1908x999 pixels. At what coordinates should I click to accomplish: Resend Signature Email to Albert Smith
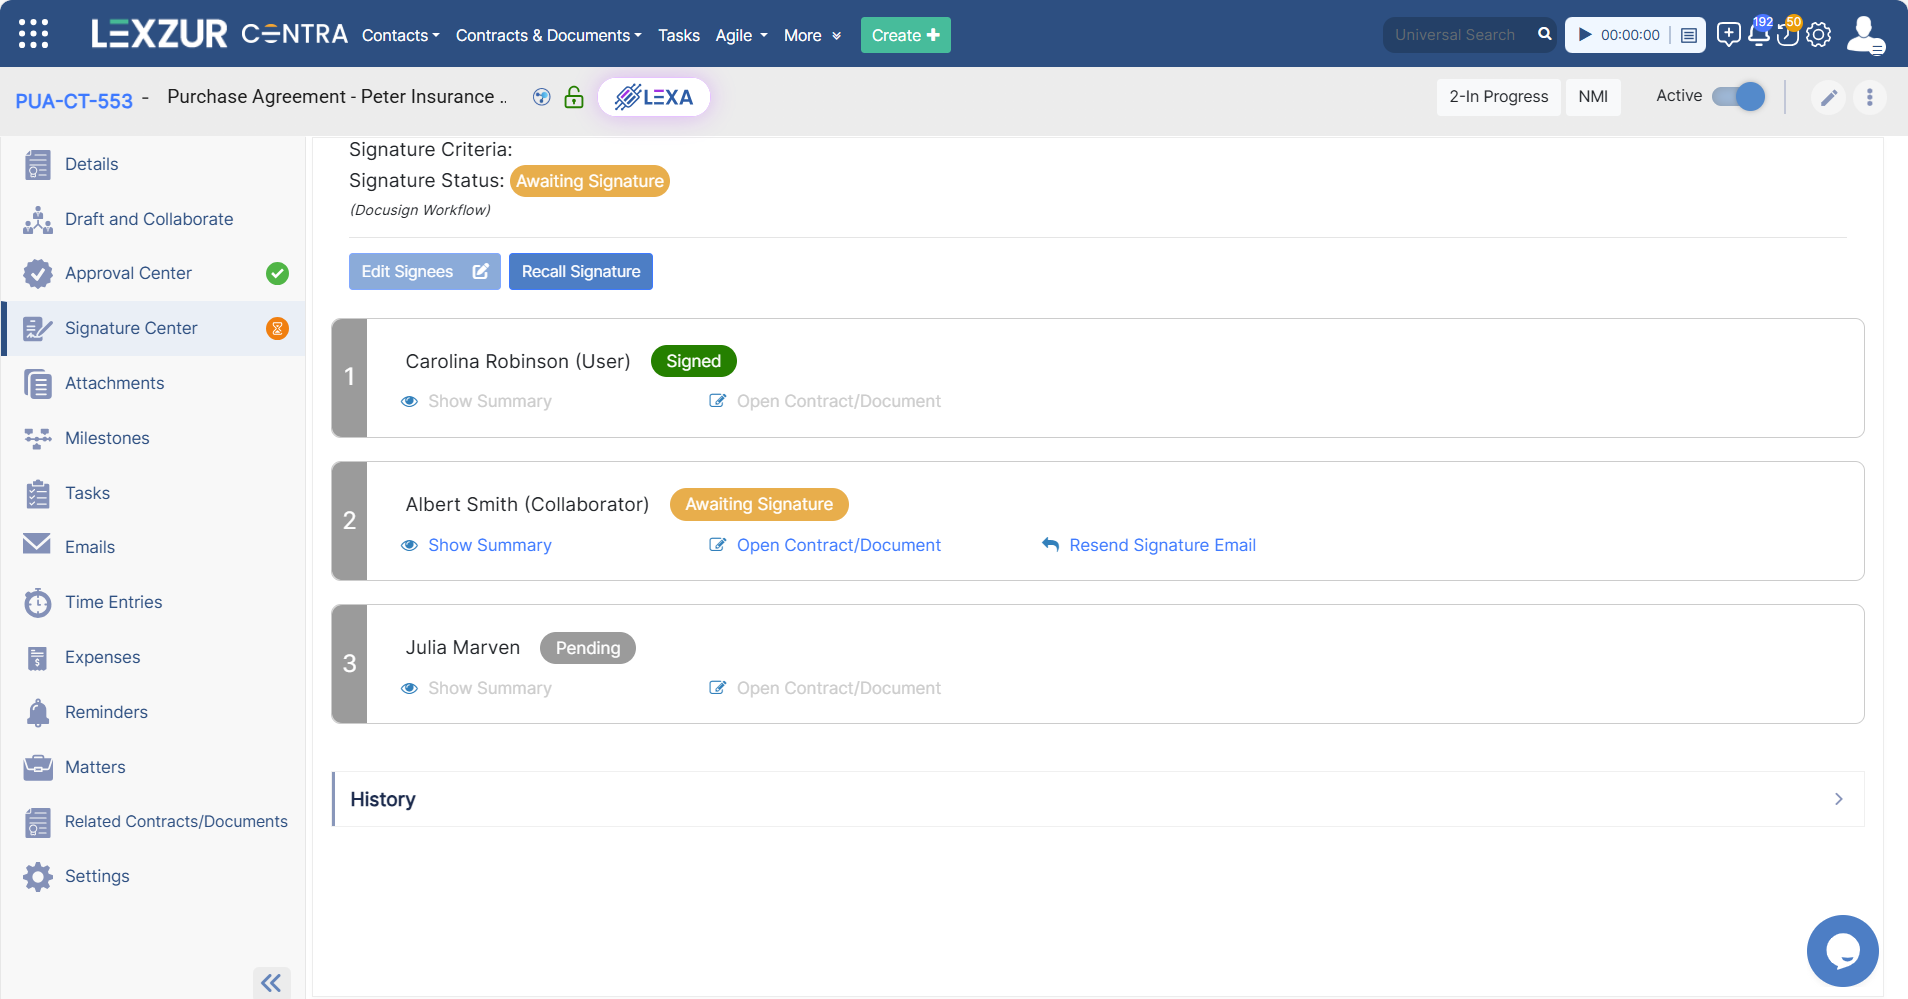pos(1161,544)
